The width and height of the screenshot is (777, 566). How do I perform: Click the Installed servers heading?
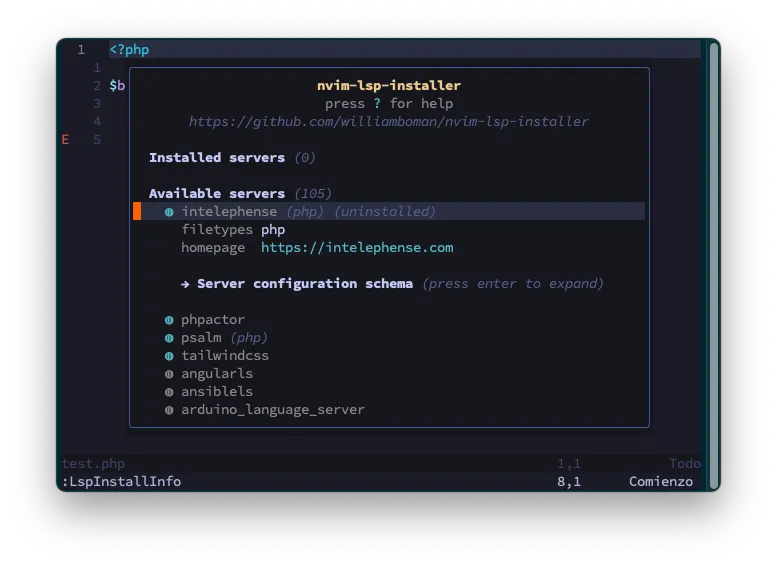click(217, 158)
